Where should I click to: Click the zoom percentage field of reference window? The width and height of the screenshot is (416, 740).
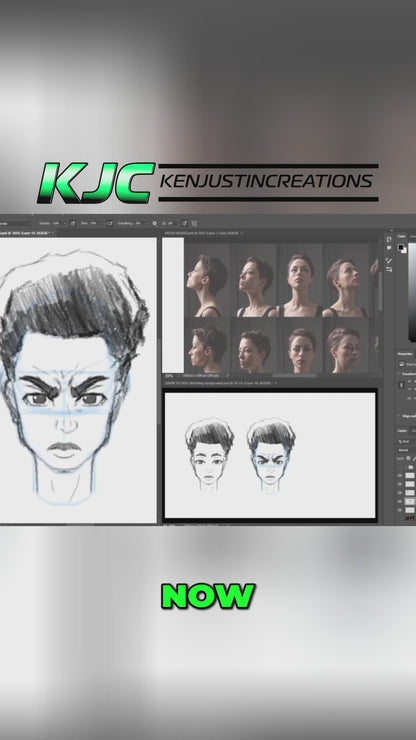click(x=169, y=376)
